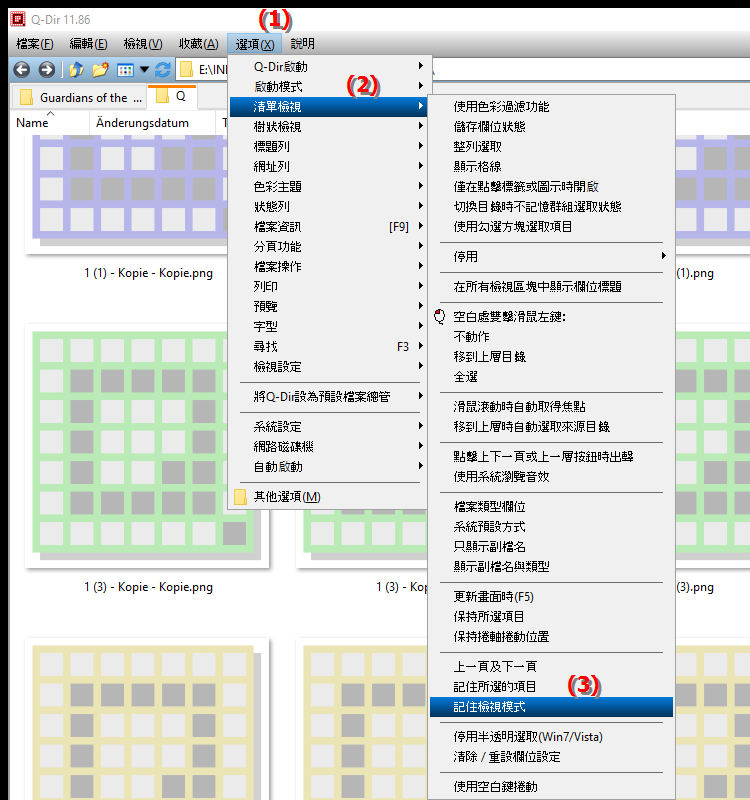Viewport: 750px width, 800px height.
Task: Go back with the left arrow button
Action: 21,69
